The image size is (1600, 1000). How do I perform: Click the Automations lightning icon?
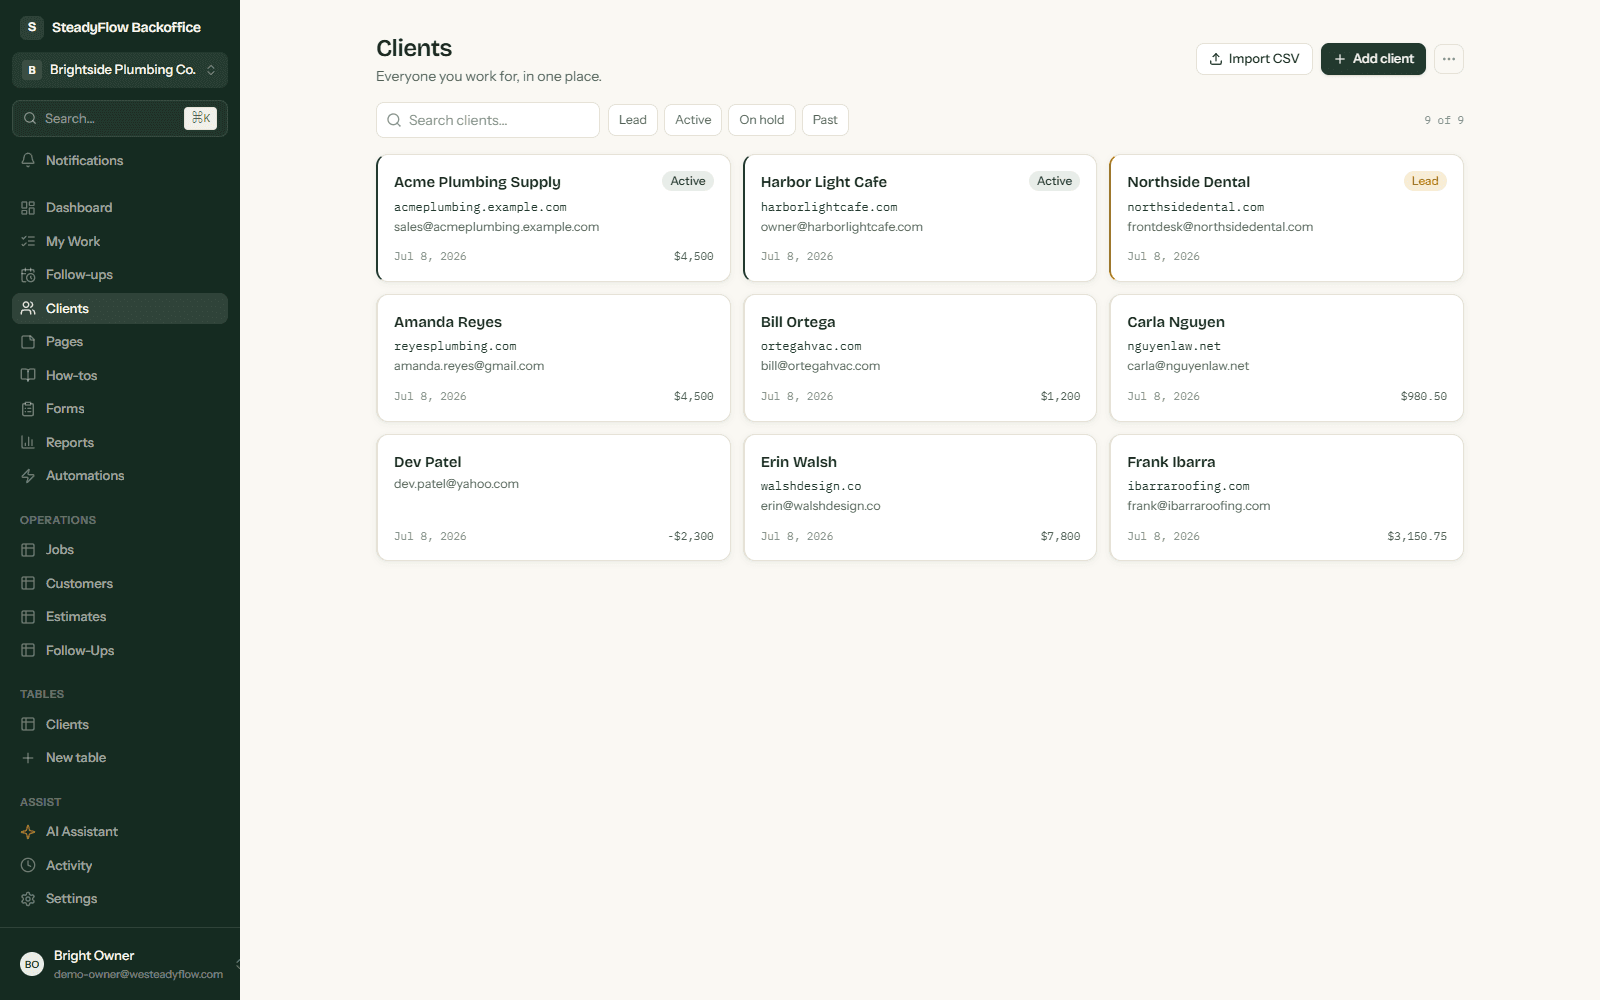[28, 476]
